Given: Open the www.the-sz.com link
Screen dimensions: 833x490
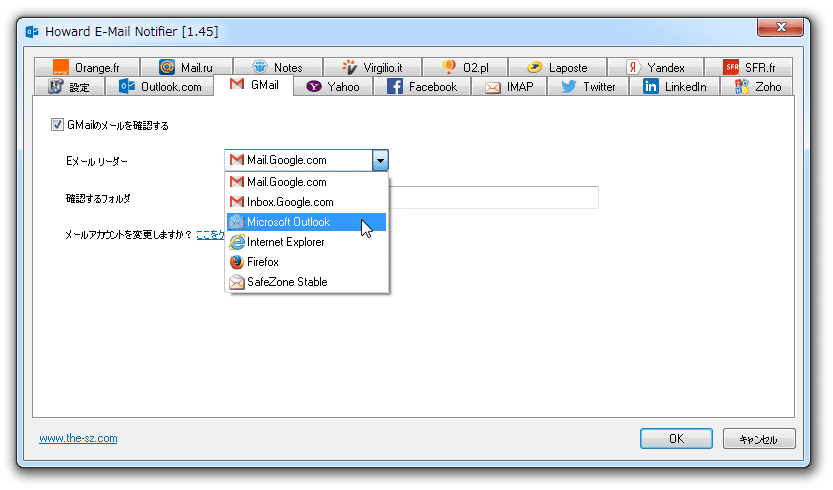Looking at the screenshot, I should pyautogui.click(x=78, y=438).
